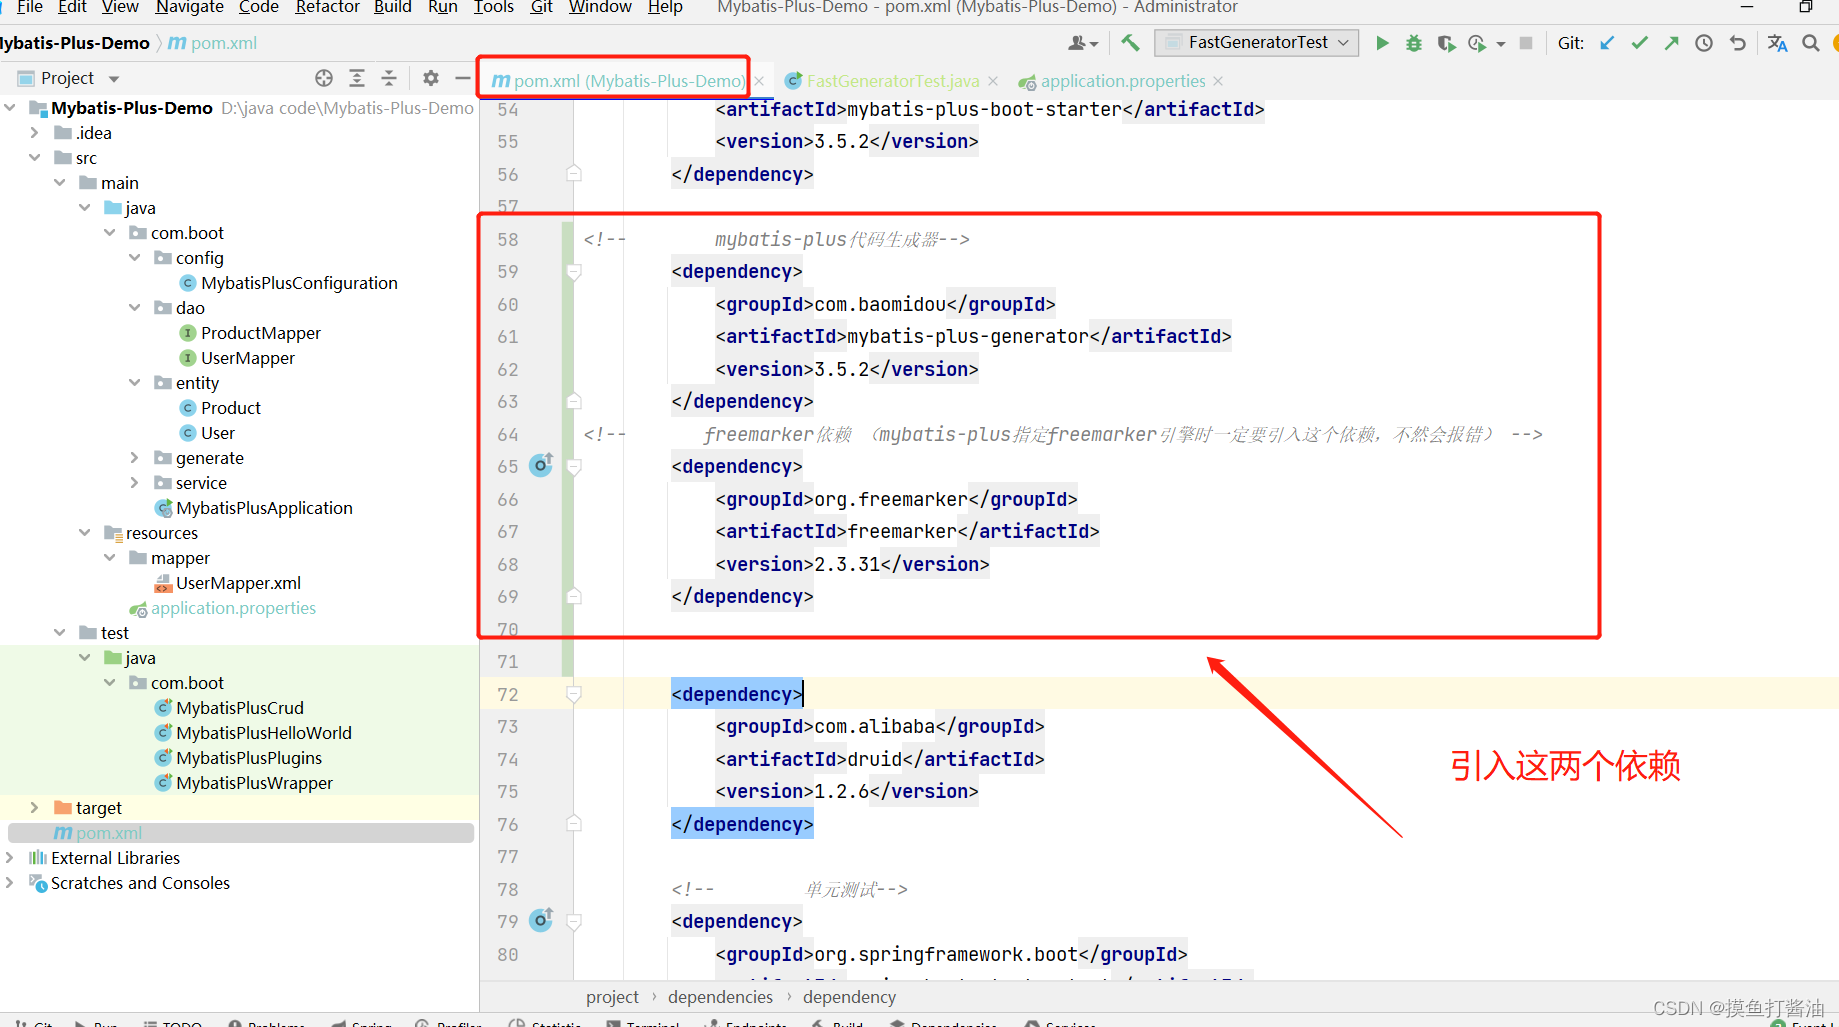Expand the generate package
The height and width of the screenshot is (1027, 1839).
135,458
